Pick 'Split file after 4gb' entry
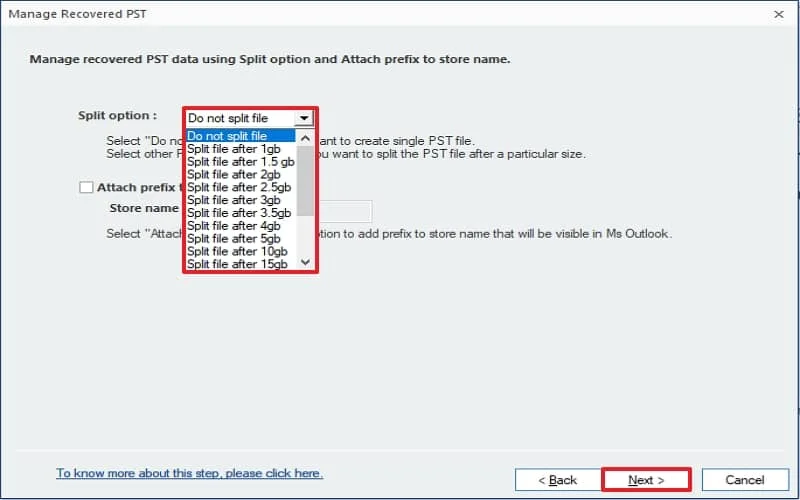This screenshot has width=800, height=500. [x=240, y=226]
